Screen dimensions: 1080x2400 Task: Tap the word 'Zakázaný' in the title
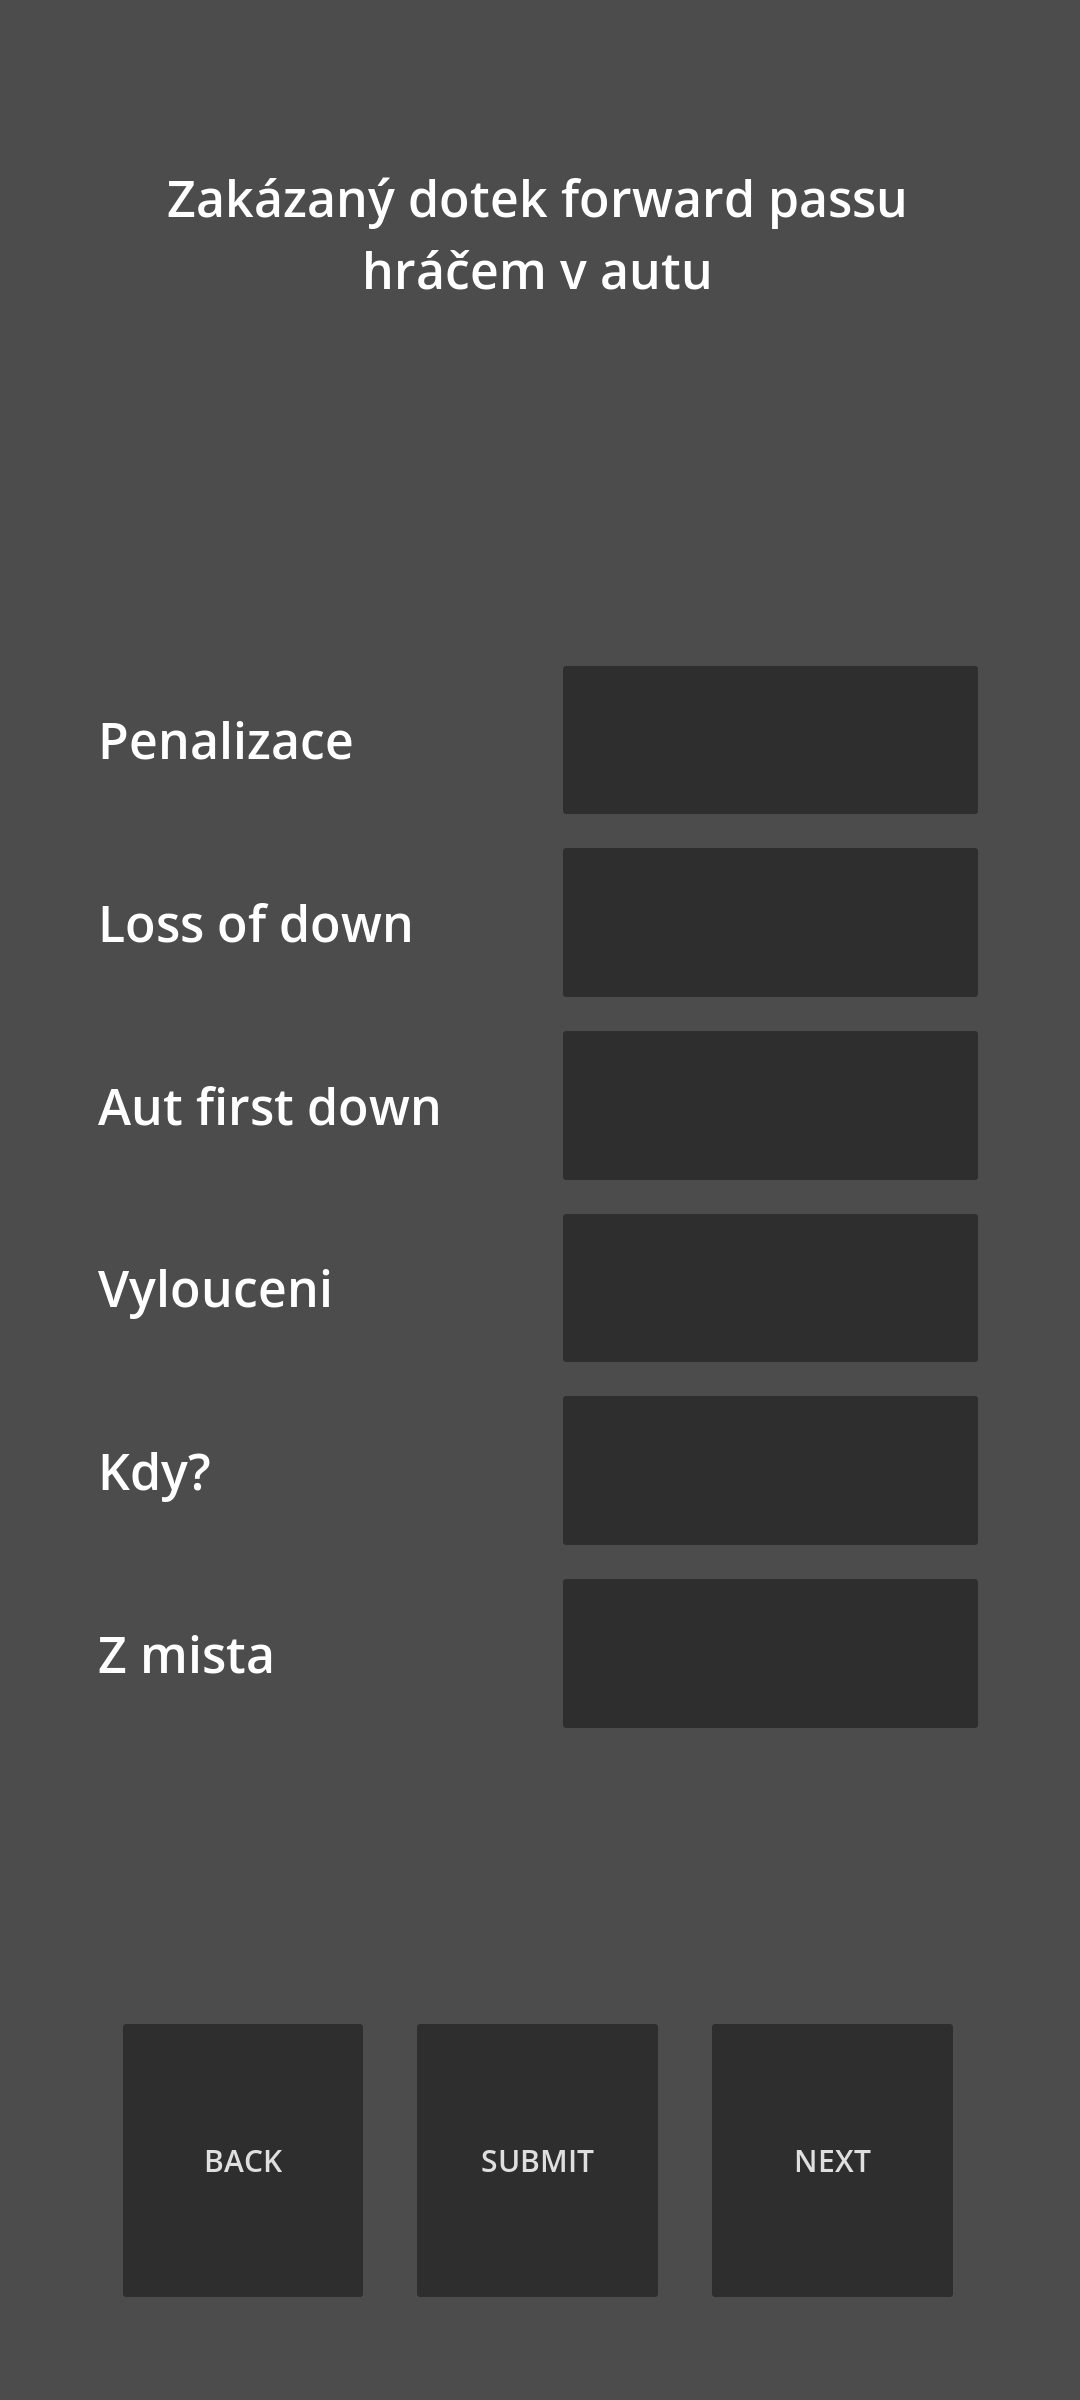pos(281,200)
